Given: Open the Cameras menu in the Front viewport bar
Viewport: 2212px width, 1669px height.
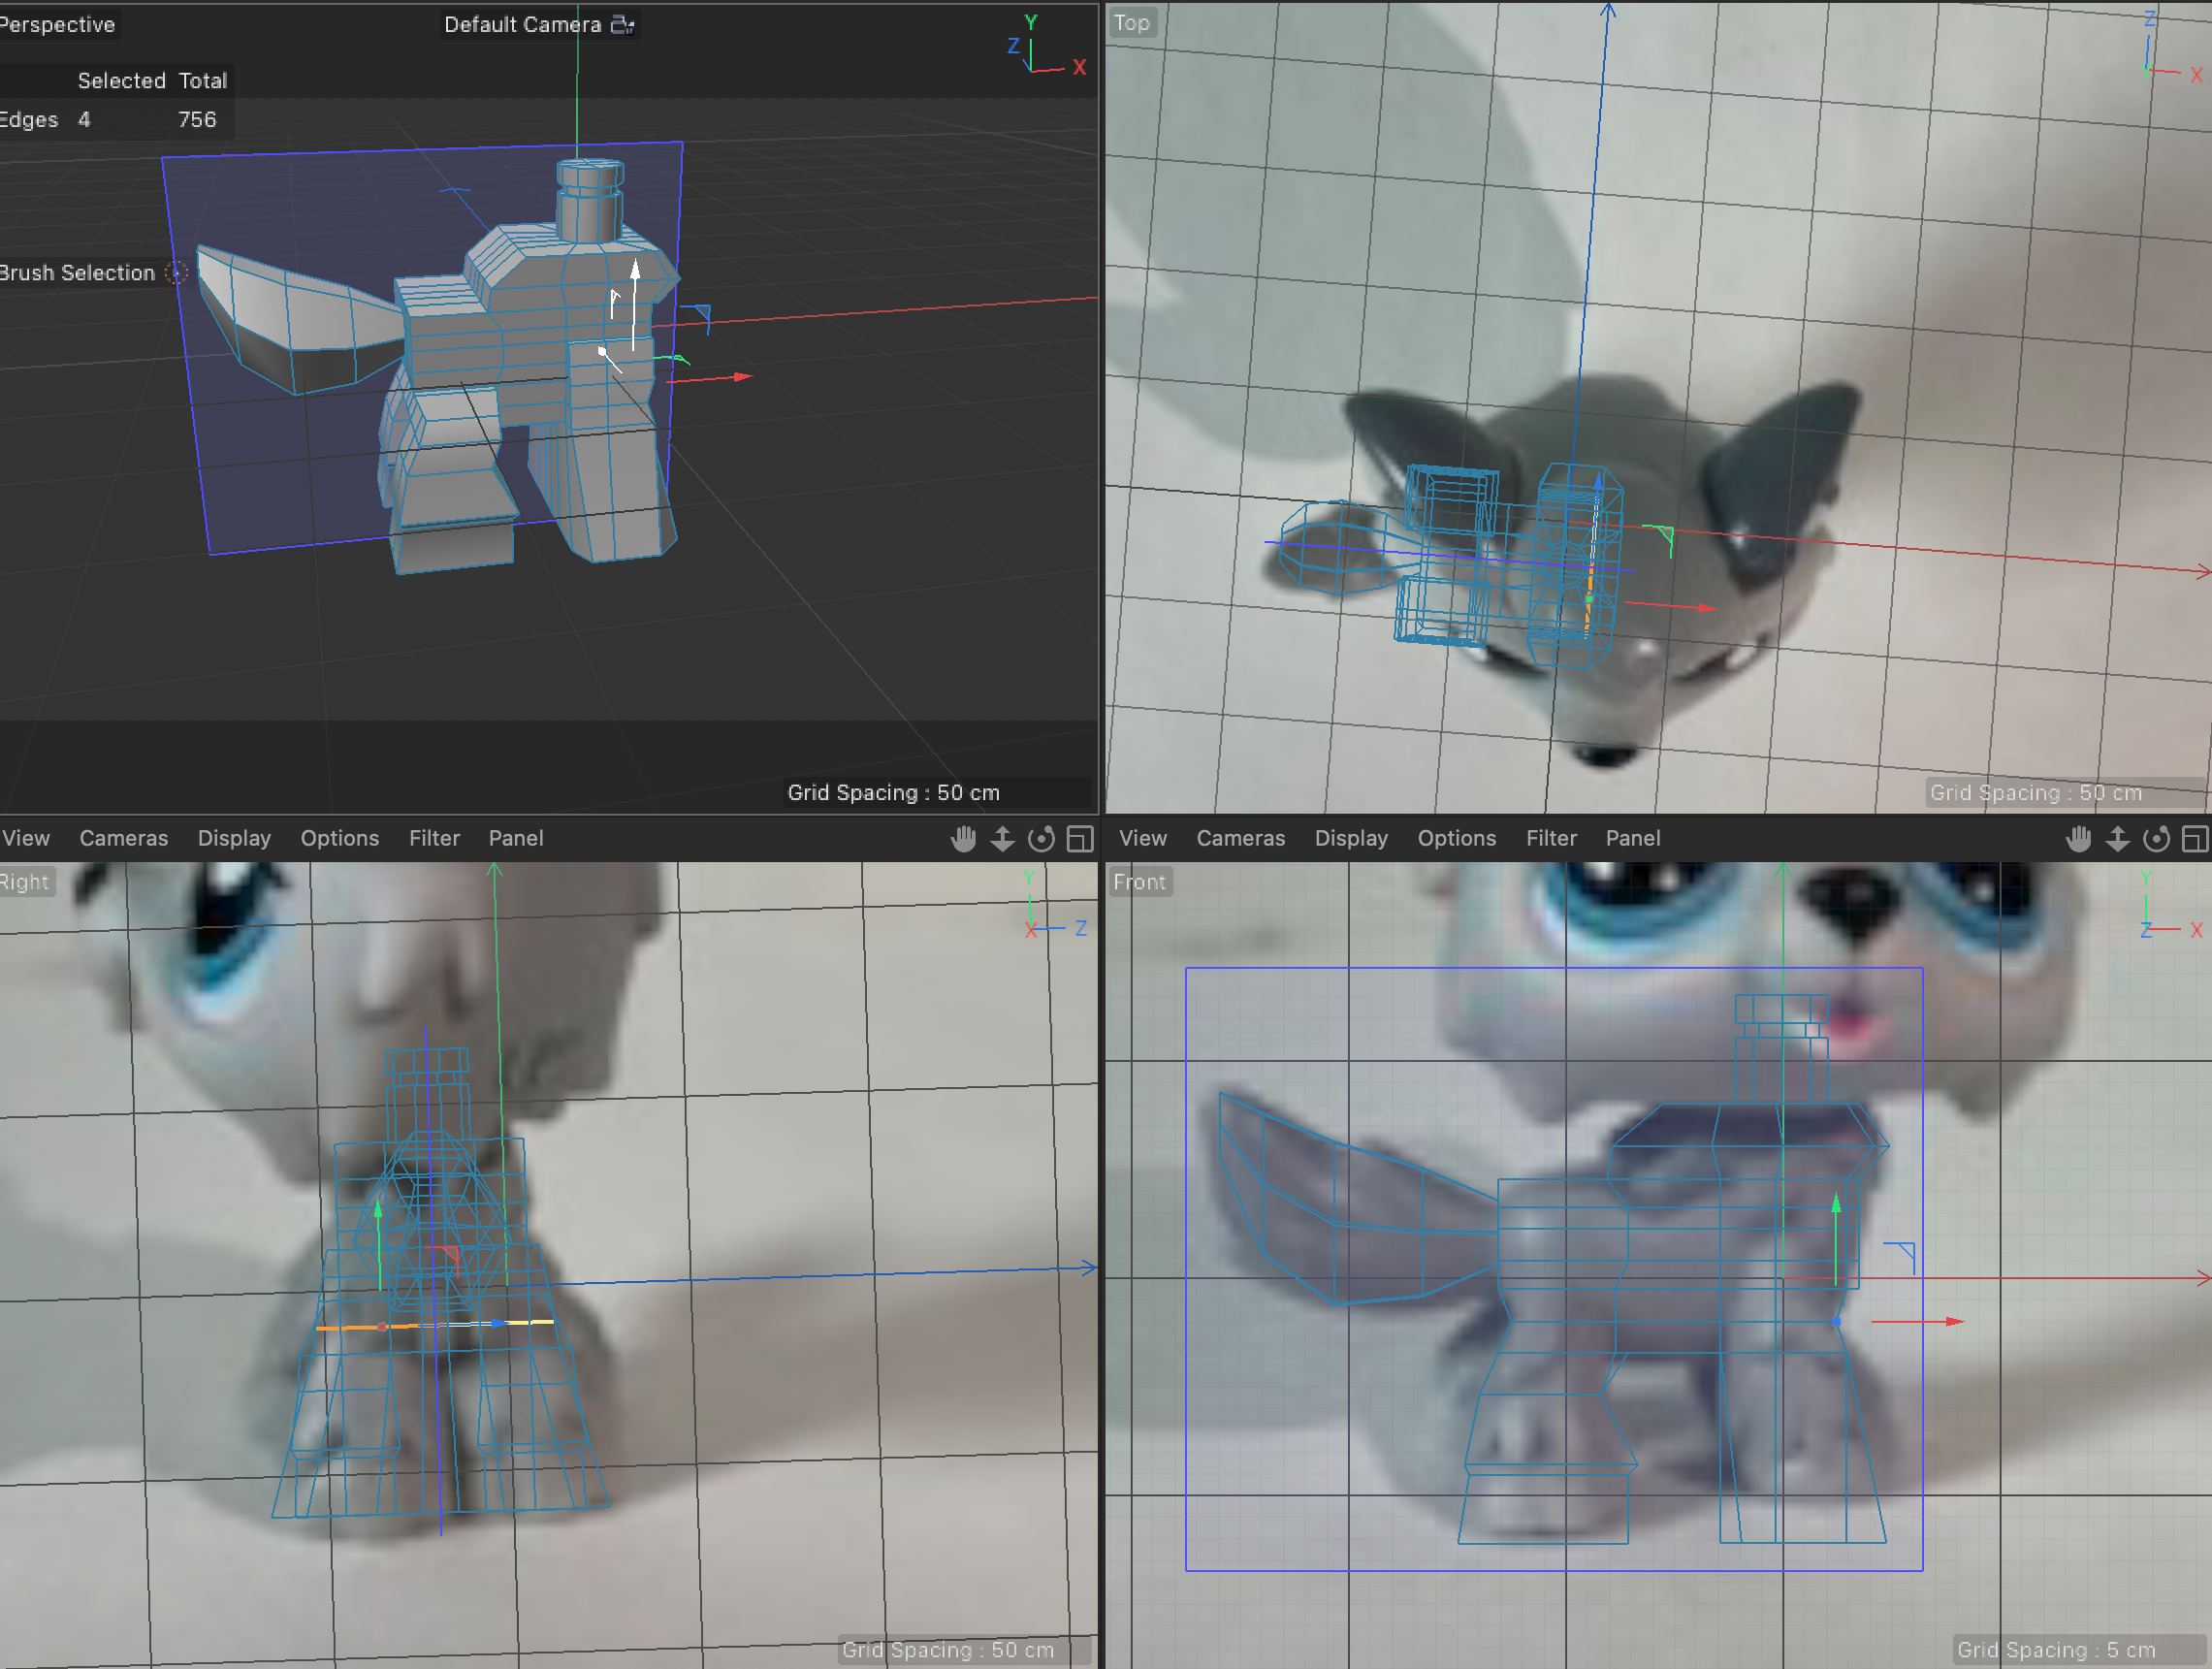Looking at the screenshot, I should (1240, 838).
